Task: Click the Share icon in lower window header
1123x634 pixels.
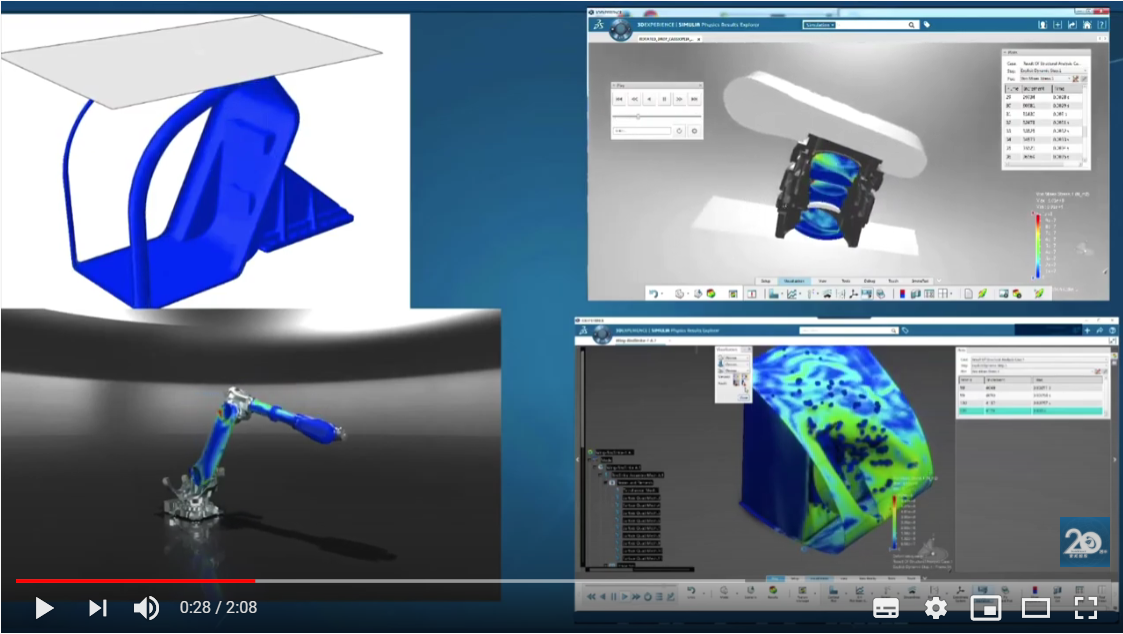Action: coord(1099,330)
